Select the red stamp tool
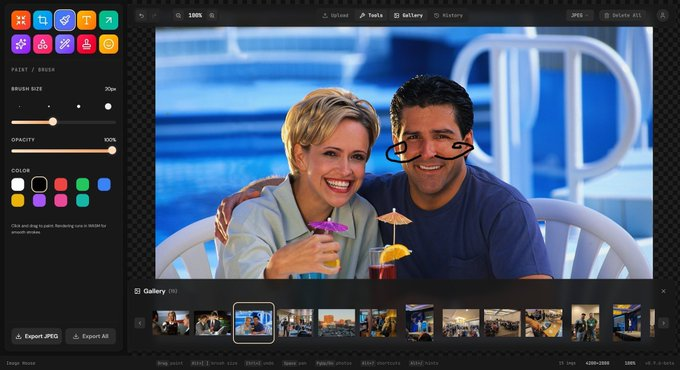Viewport: 680px width, 370px height. click(x=86, y=44)
